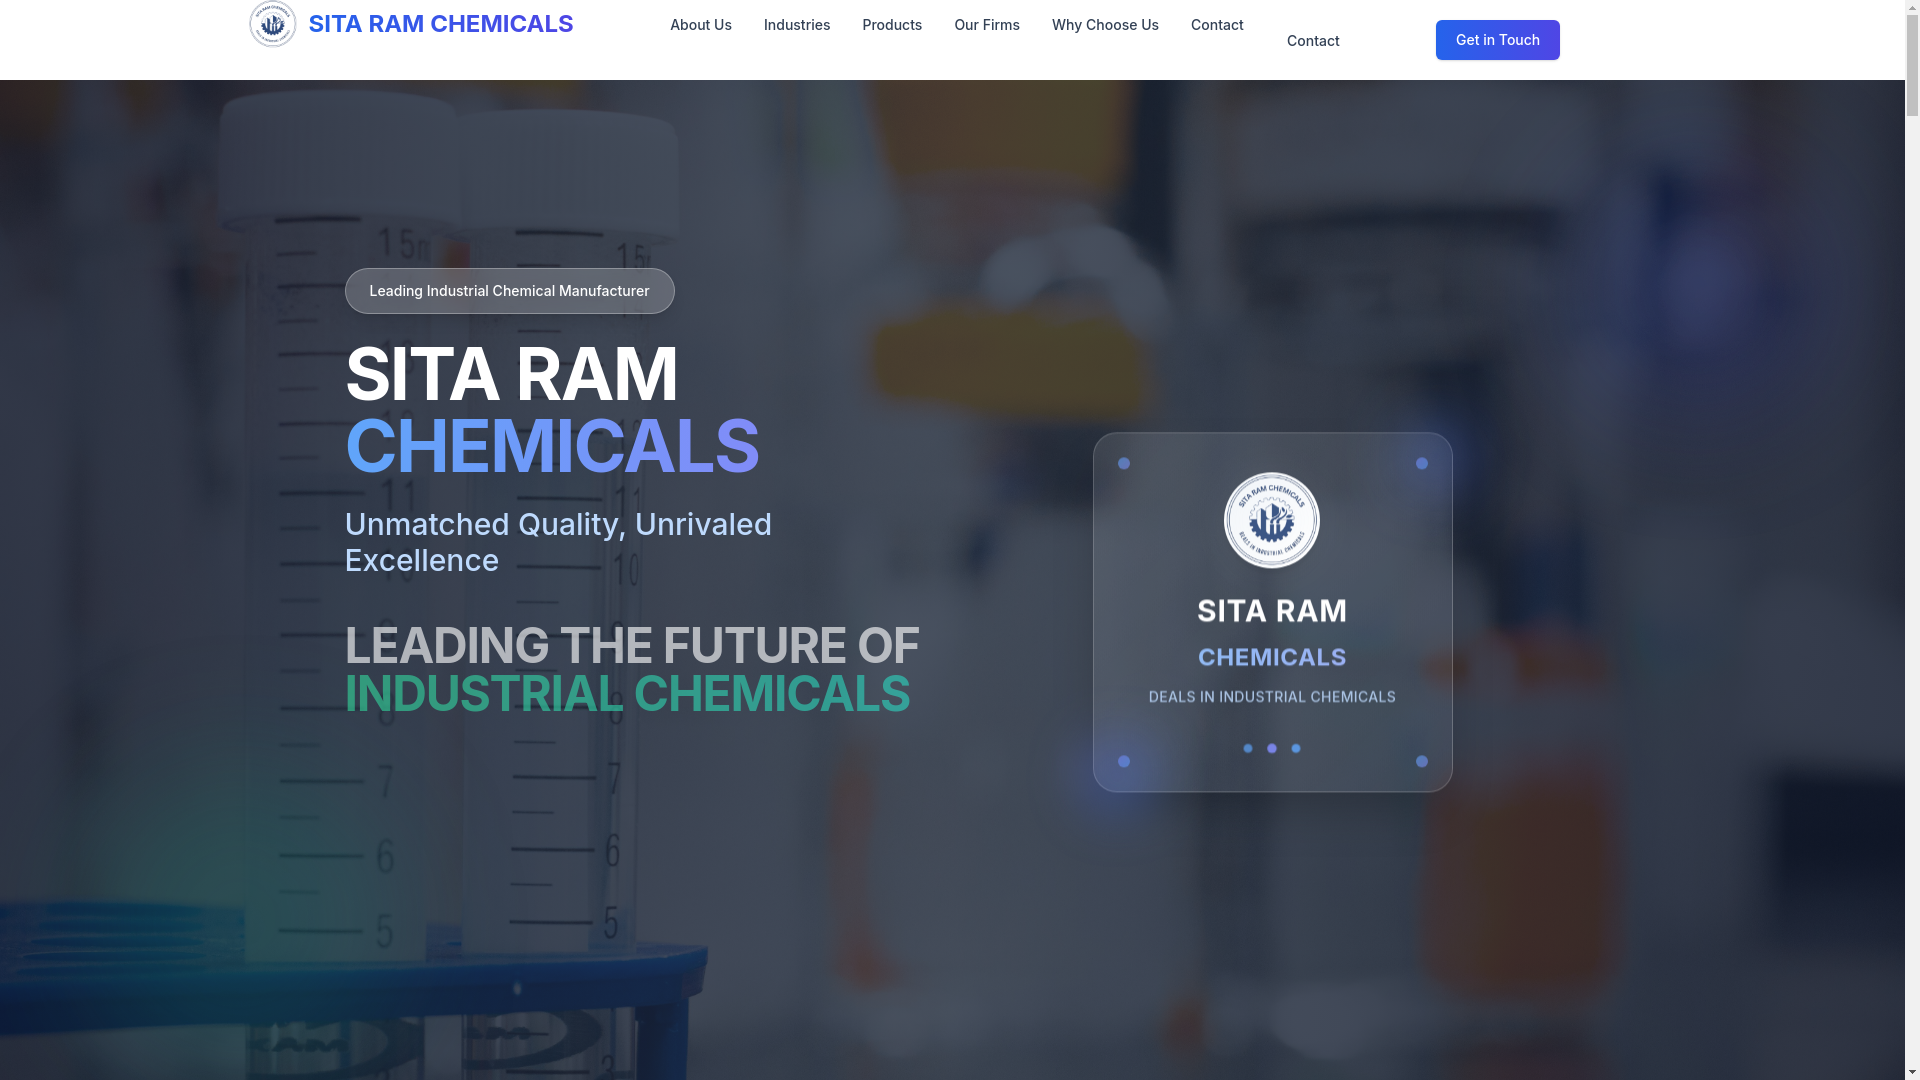Click the SITA RAM title in the card
Image resolution: width=1920 pixels, height=1080 pixels.
(x=1272, y=611)
